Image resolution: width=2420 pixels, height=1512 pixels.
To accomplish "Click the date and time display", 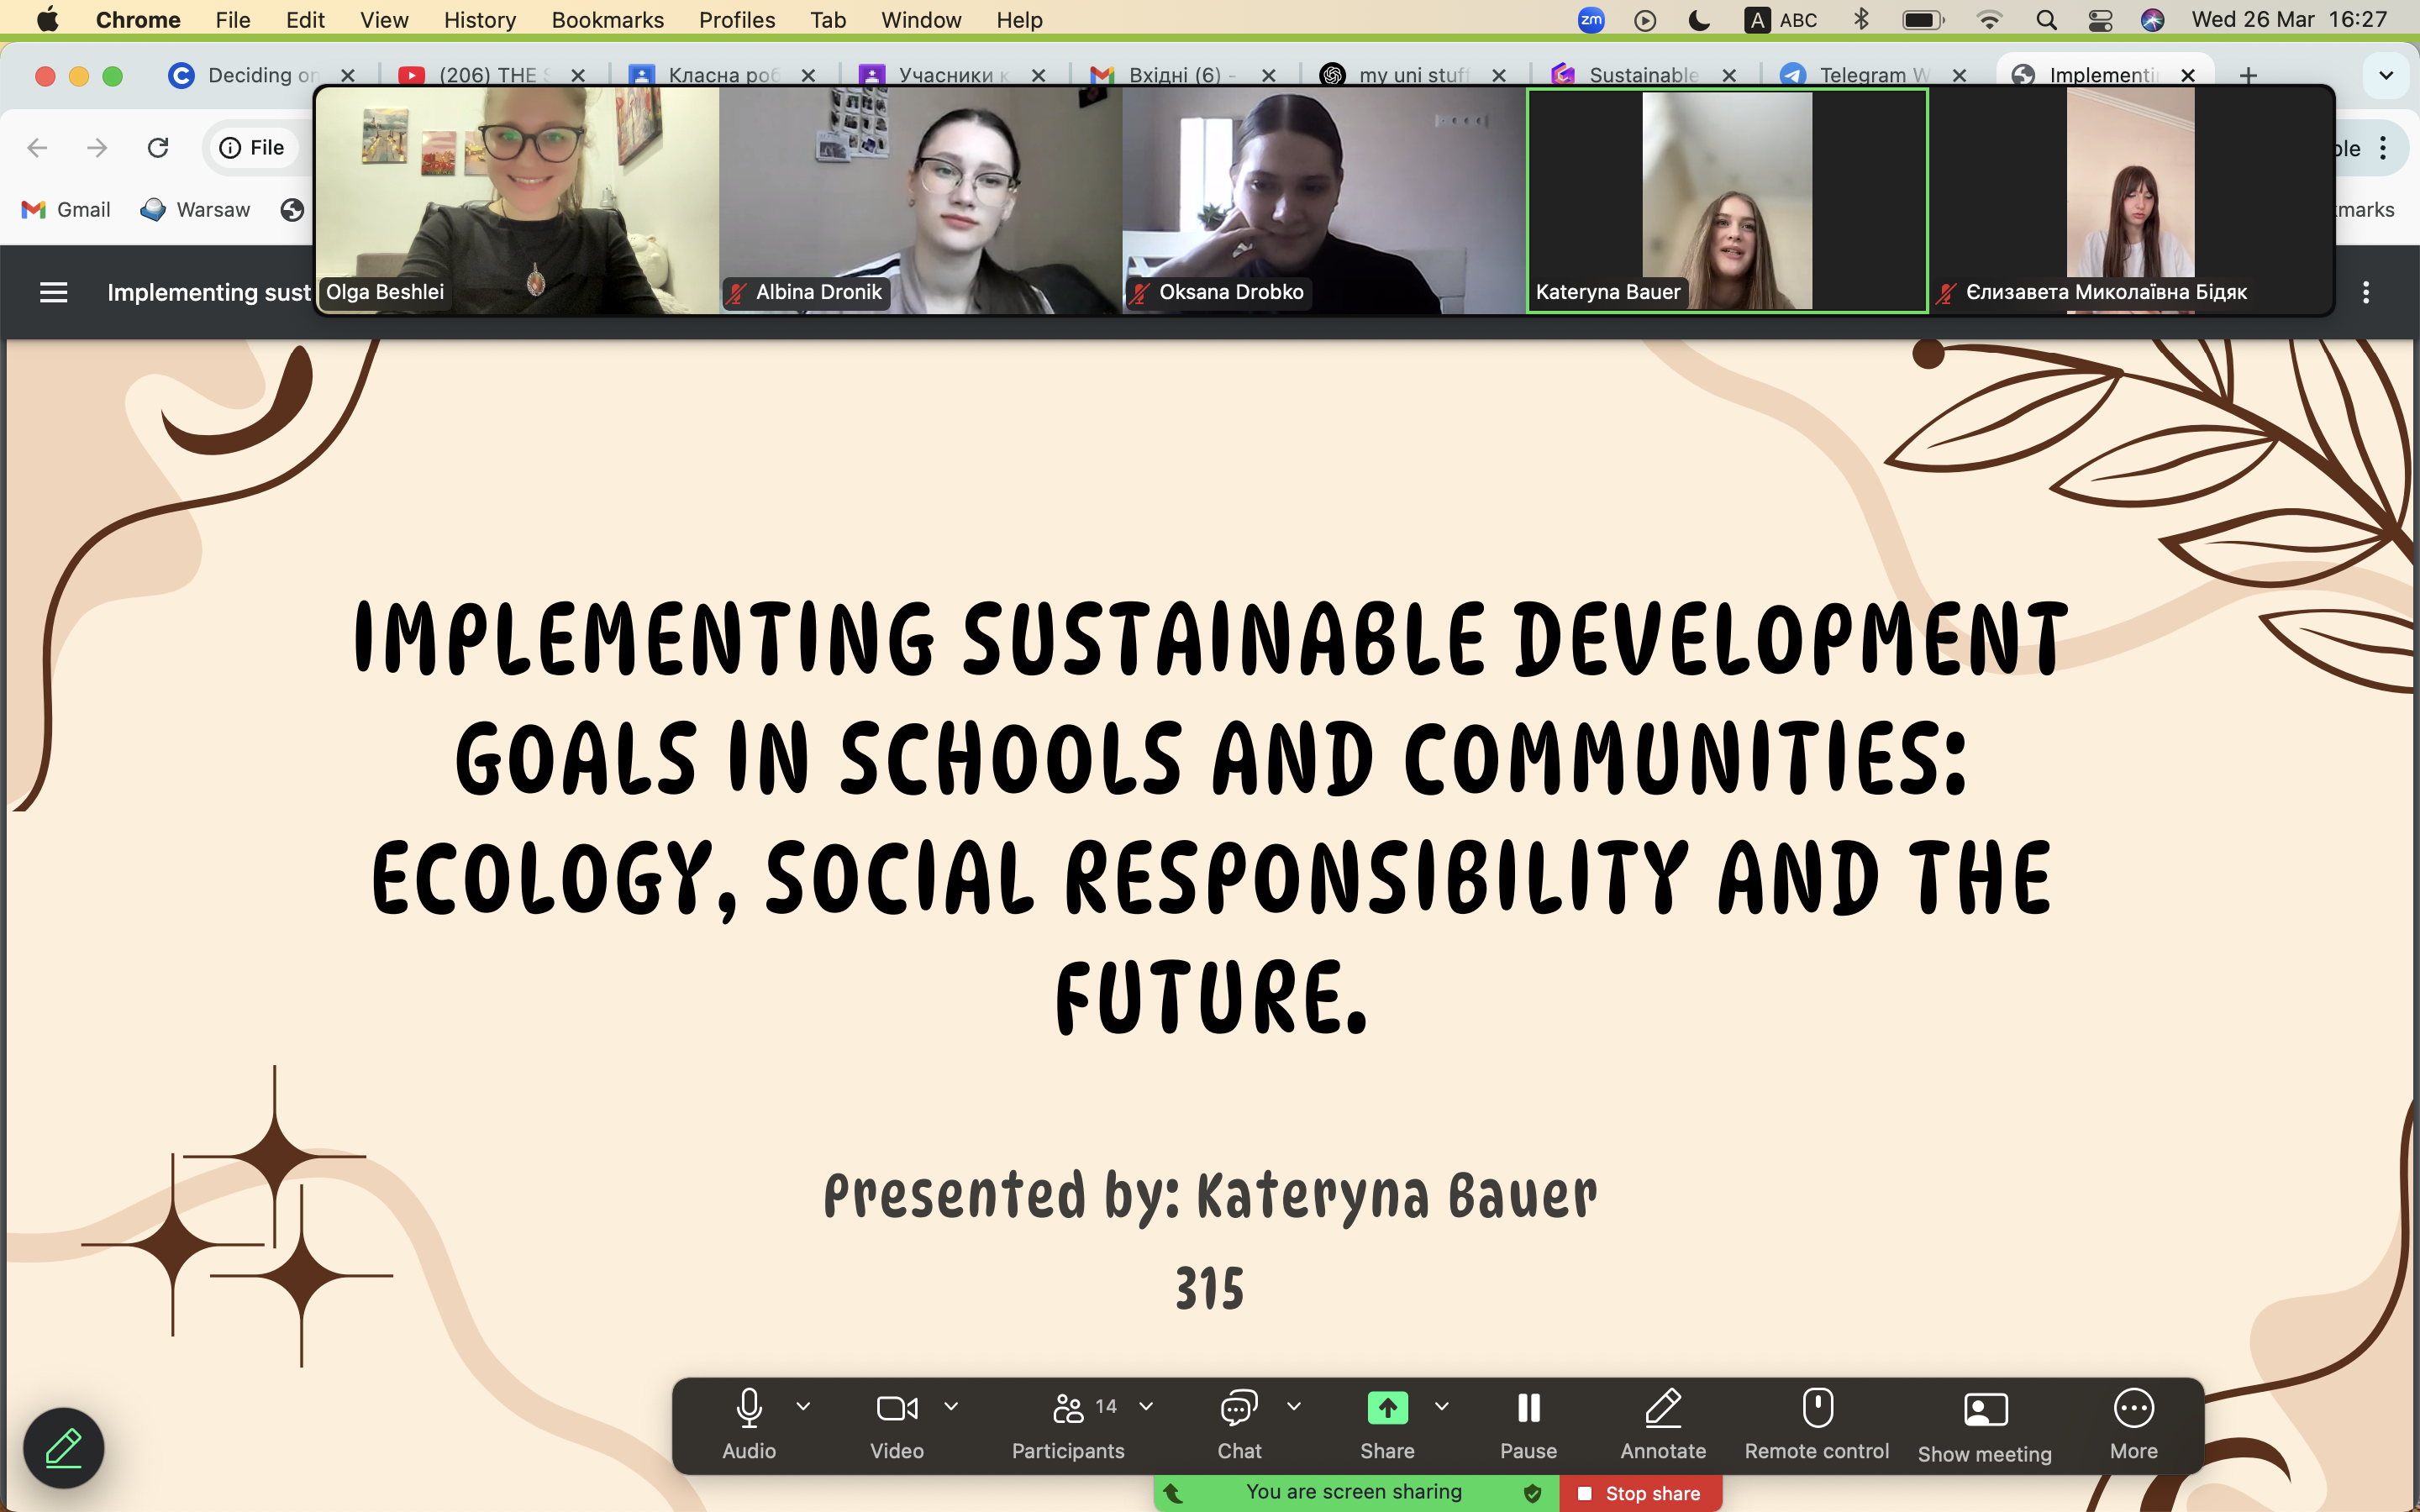I will [x=2289, y=20].
